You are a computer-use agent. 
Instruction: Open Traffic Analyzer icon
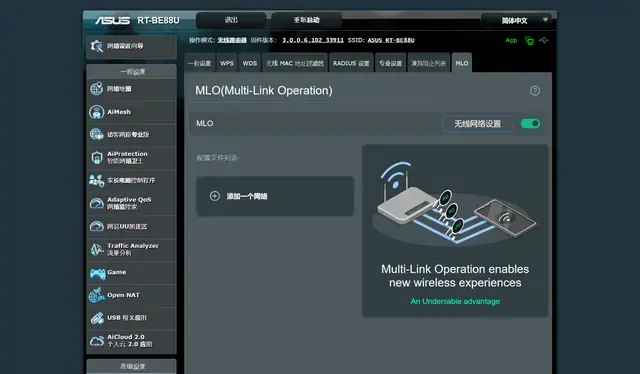click(x=97, y=249)
